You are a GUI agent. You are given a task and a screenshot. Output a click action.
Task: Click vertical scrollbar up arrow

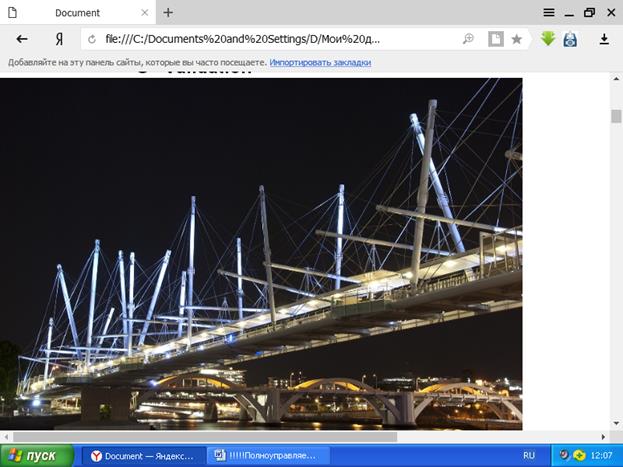[x=617, y=78]
